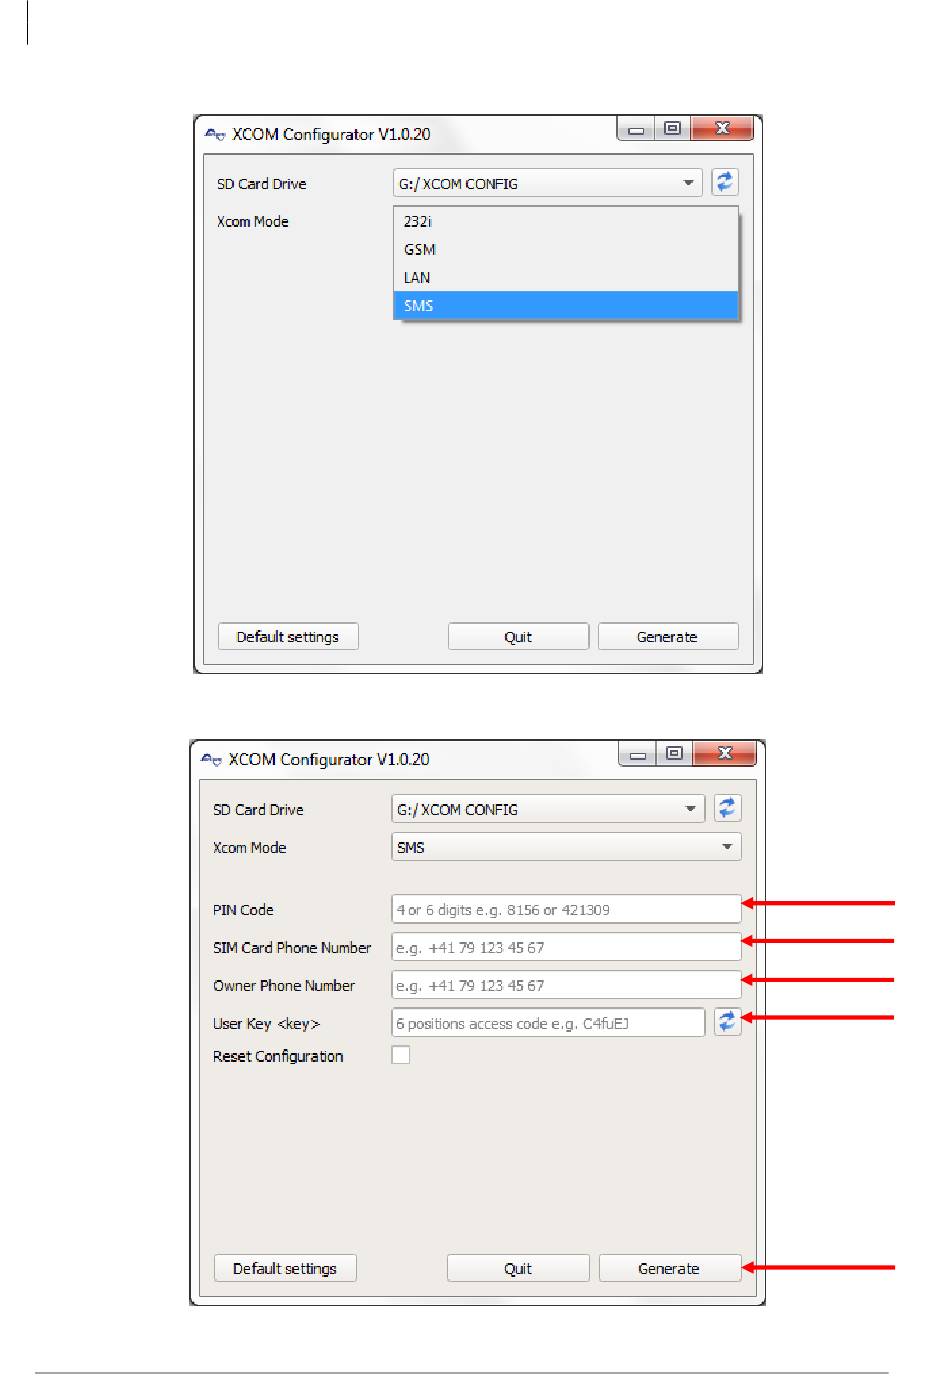Screen dimensions: 950x1397
Task: Select 232i from the Xcom Mode list
Action: click(x=566, y=222)
